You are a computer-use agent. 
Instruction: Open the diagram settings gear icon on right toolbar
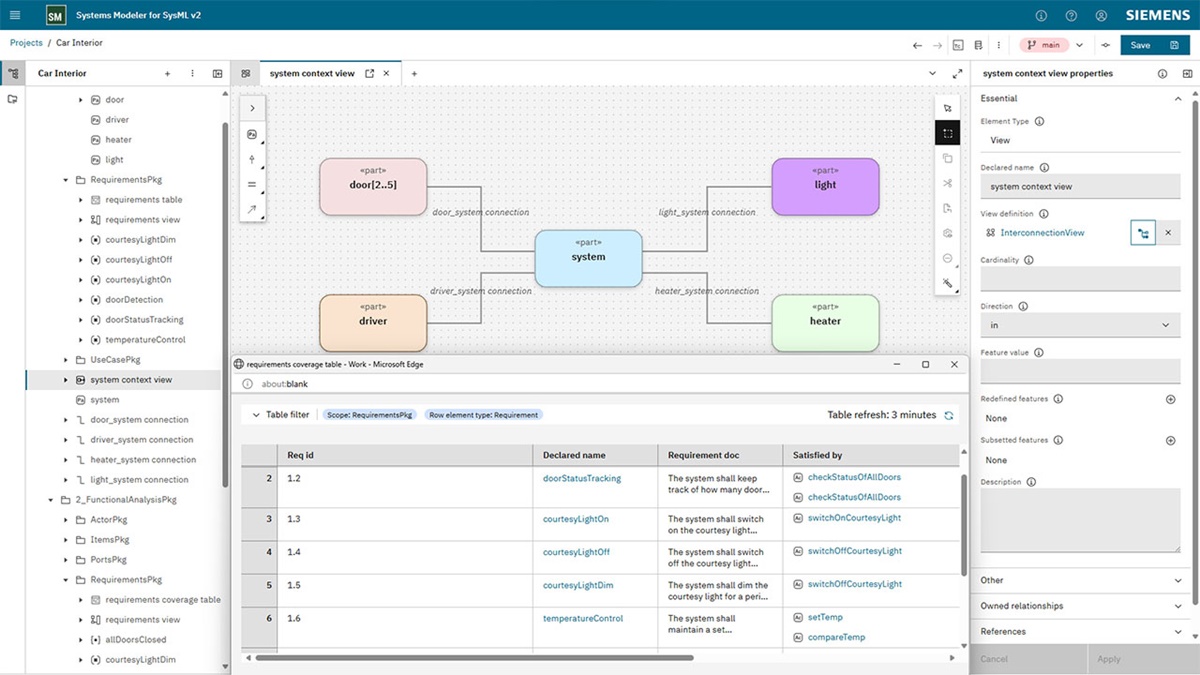pos(947,232)
